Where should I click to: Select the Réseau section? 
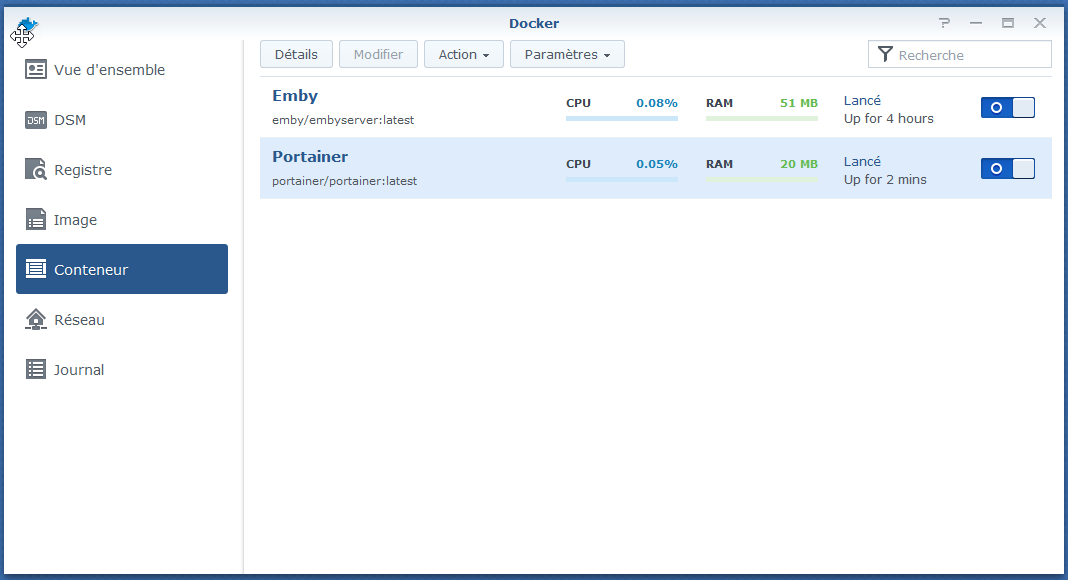coord(122,319)
